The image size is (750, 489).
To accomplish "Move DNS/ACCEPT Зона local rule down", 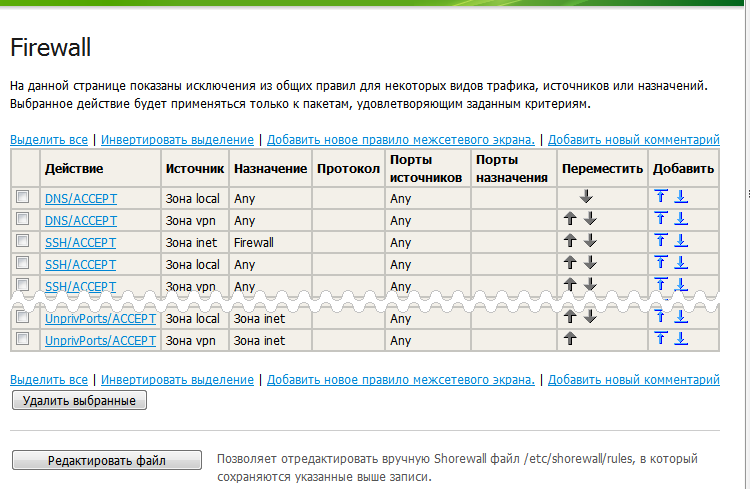I will coord(586,196).
